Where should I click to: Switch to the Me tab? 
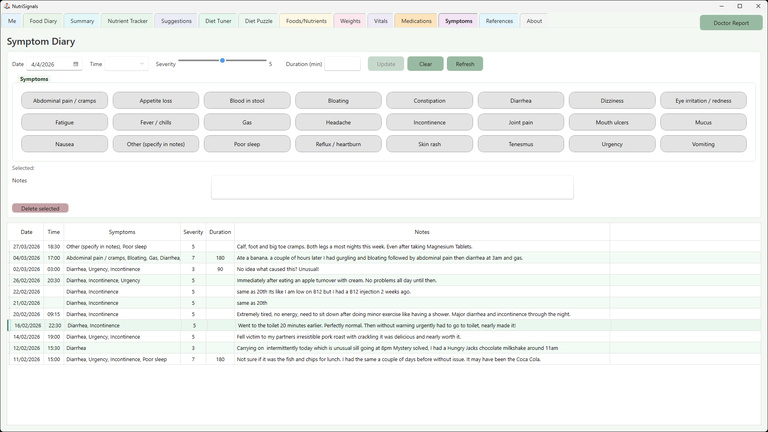(x=12, y=21)
